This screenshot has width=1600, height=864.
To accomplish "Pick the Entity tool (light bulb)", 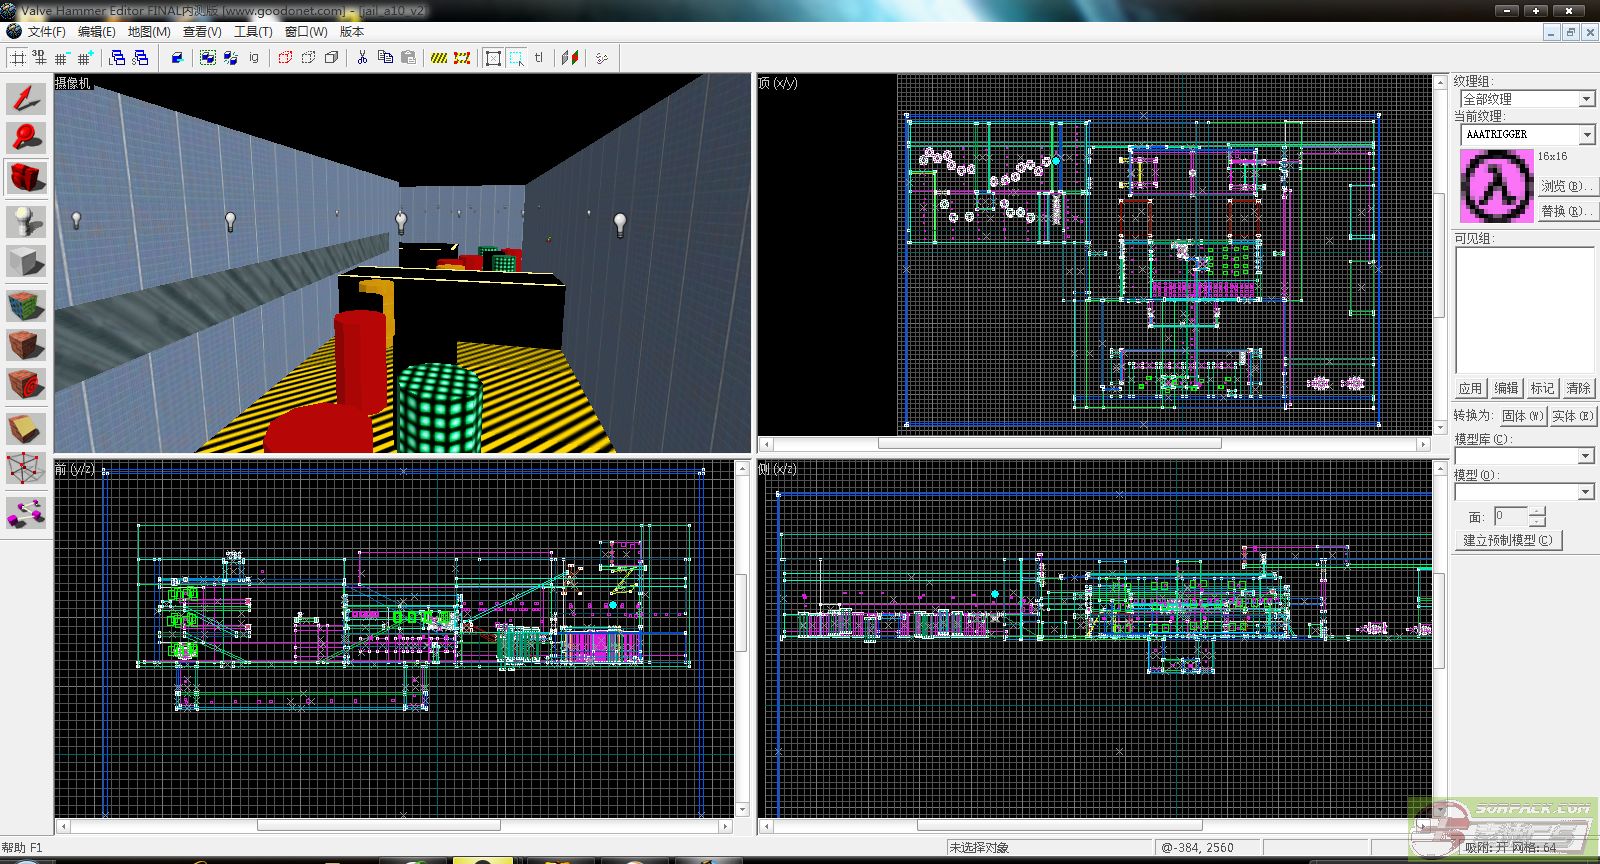I will [26, 220].
